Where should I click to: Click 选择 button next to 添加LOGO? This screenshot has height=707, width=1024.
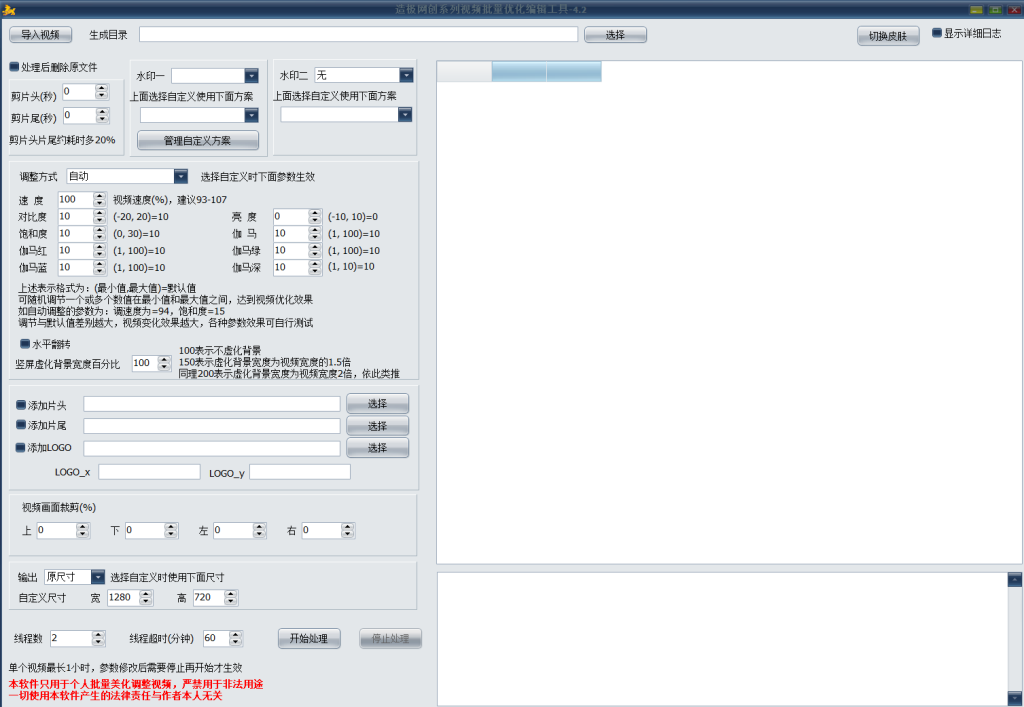point(377,448)
